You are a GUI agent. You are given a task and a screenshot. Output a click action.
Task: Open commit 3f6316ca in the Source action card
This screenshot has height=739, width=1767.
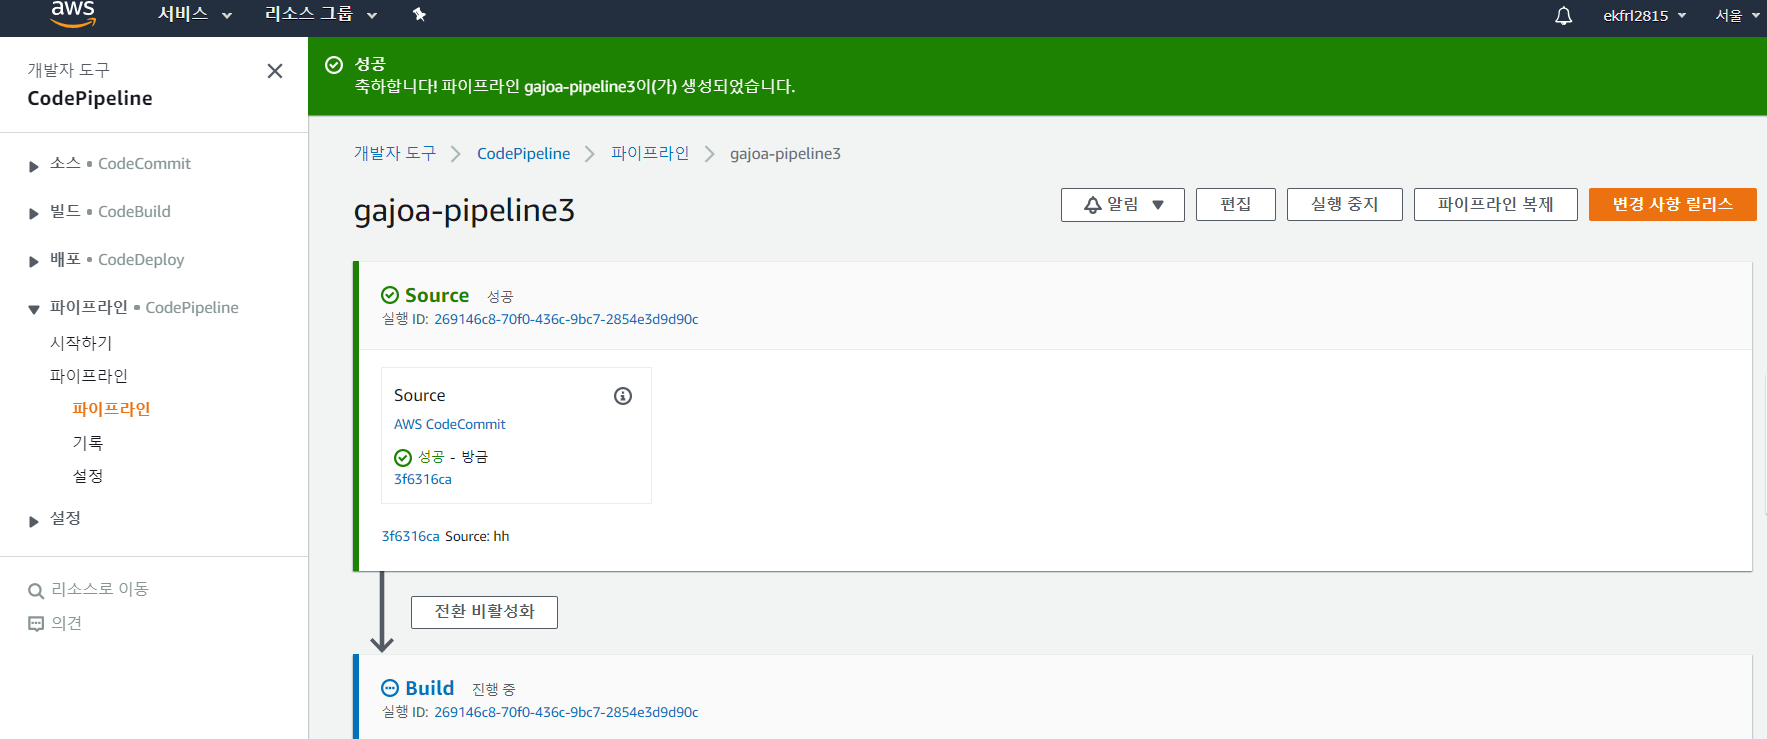(x=423, y=479)
